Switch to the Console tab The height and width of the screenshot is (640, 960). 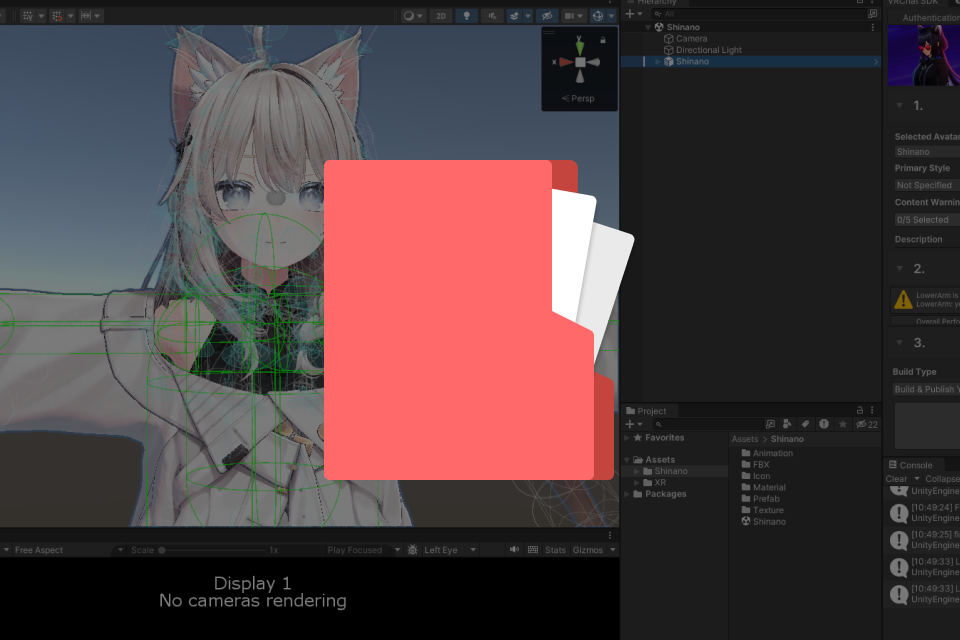pos(910,465)
